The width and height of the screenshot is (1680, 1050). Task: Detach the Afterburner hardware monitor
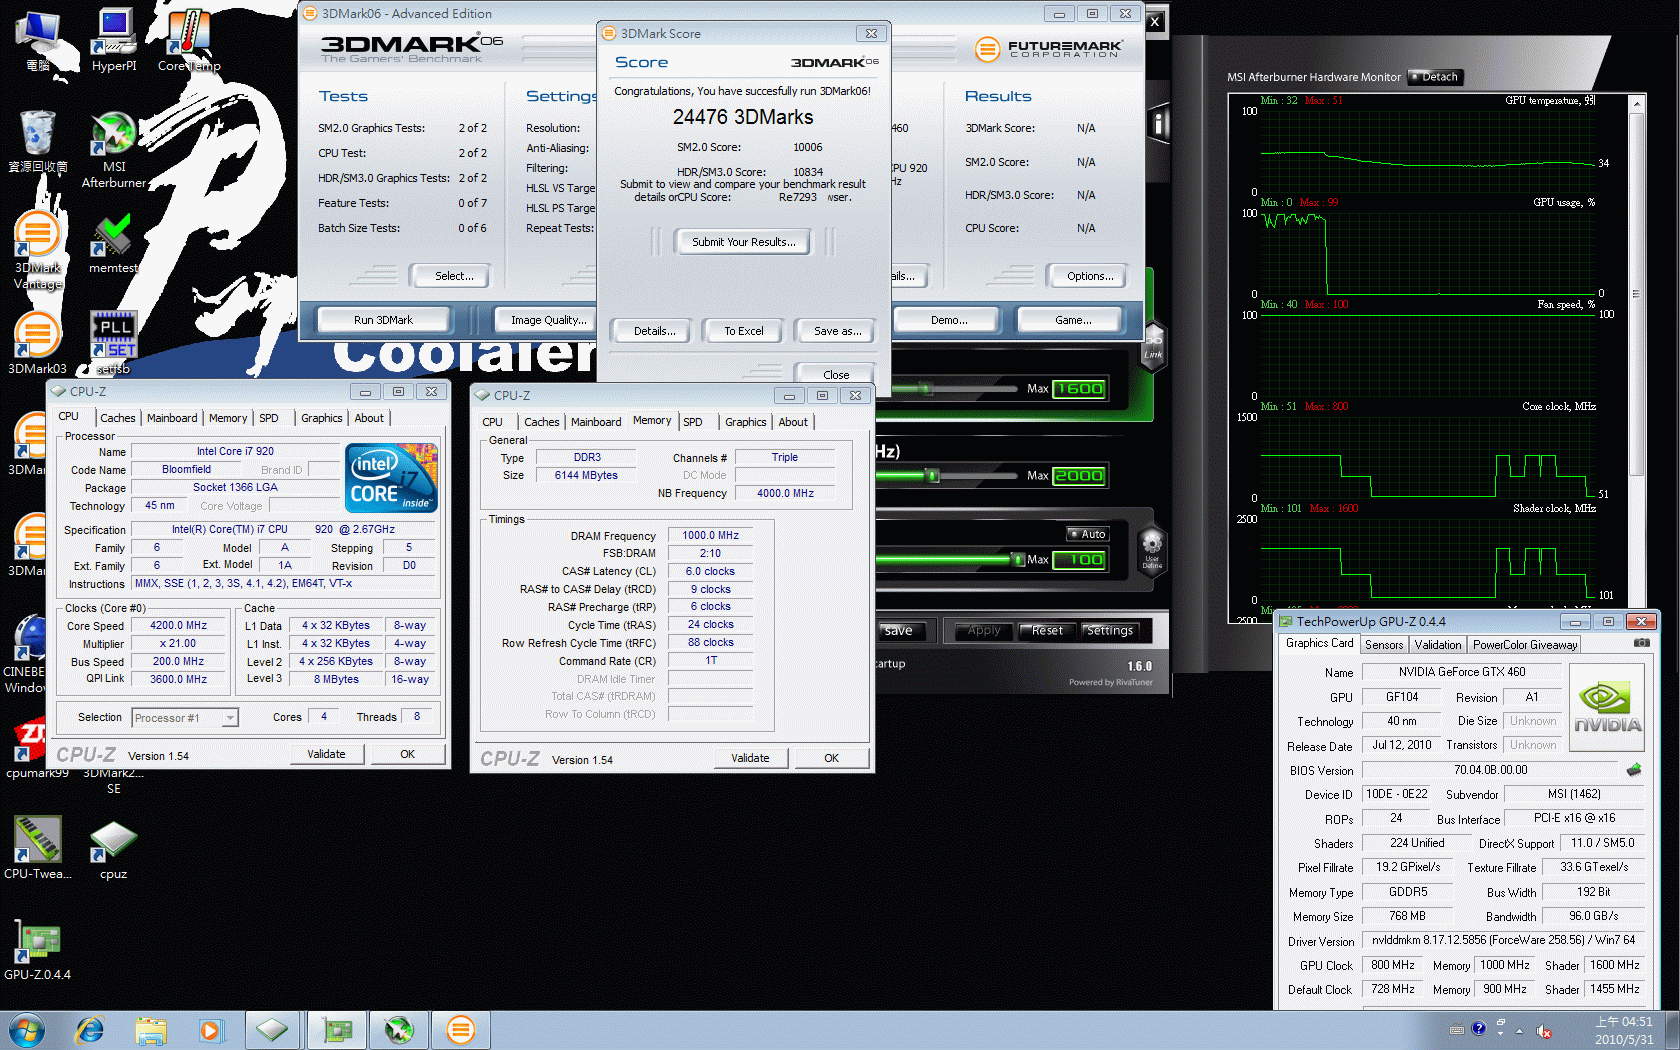[x=1436, y=77]
